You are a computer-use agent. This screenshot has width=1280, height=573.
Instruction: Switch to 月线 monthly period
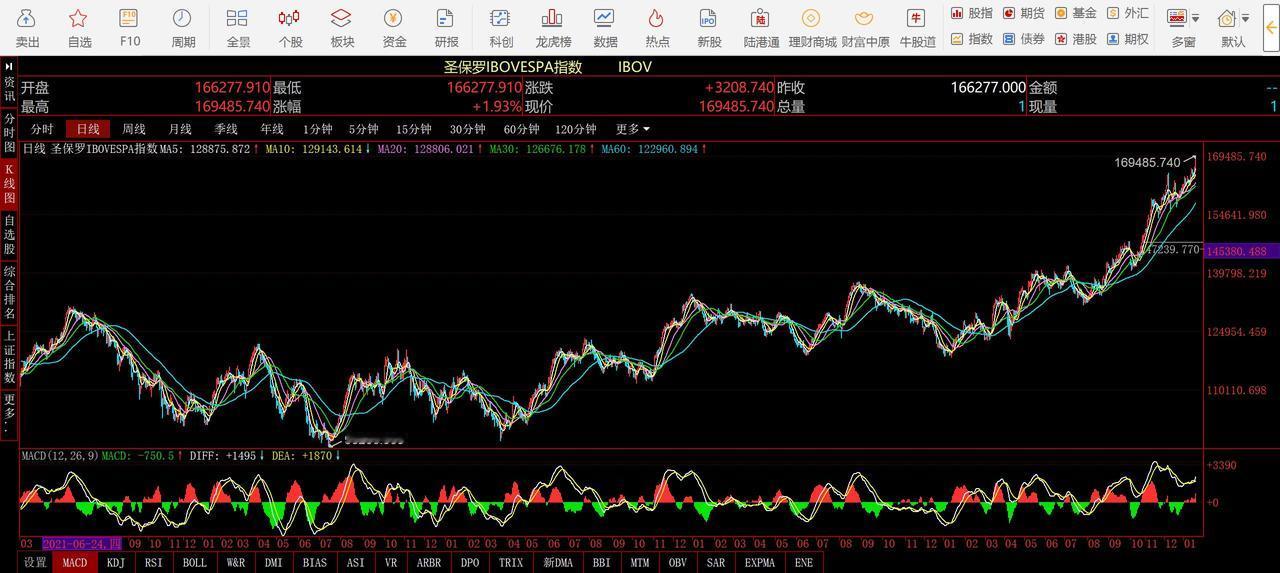(x=180, y=129)
